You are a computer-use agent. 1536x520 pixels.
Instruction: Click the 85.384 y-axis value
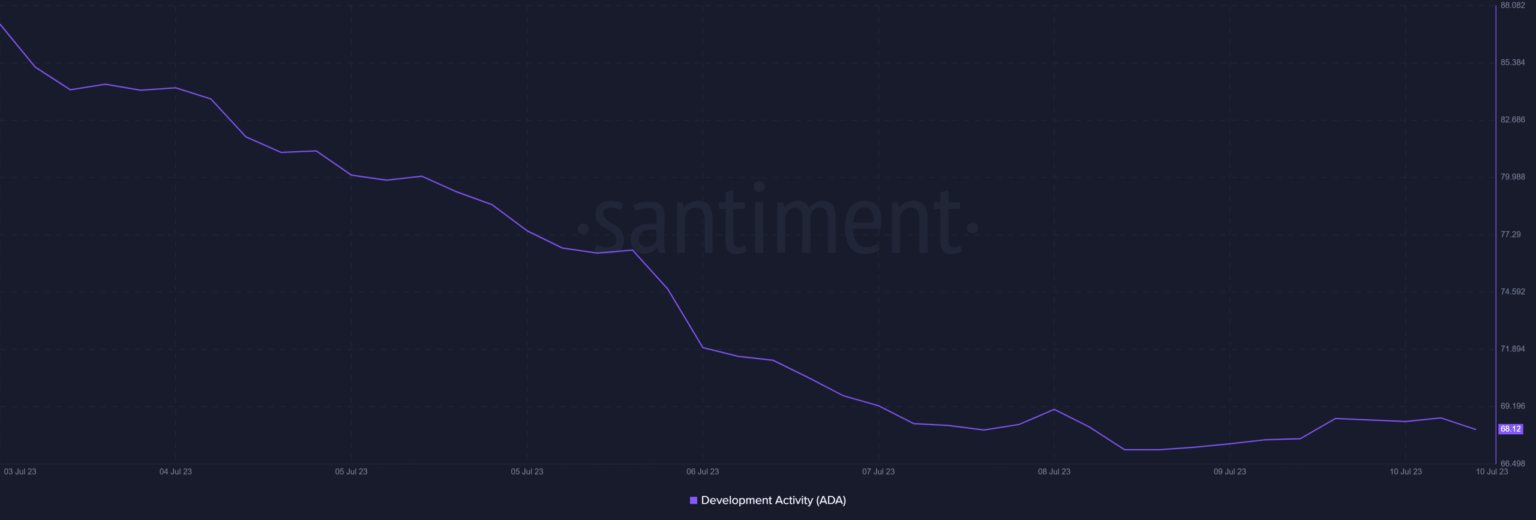1511,63
